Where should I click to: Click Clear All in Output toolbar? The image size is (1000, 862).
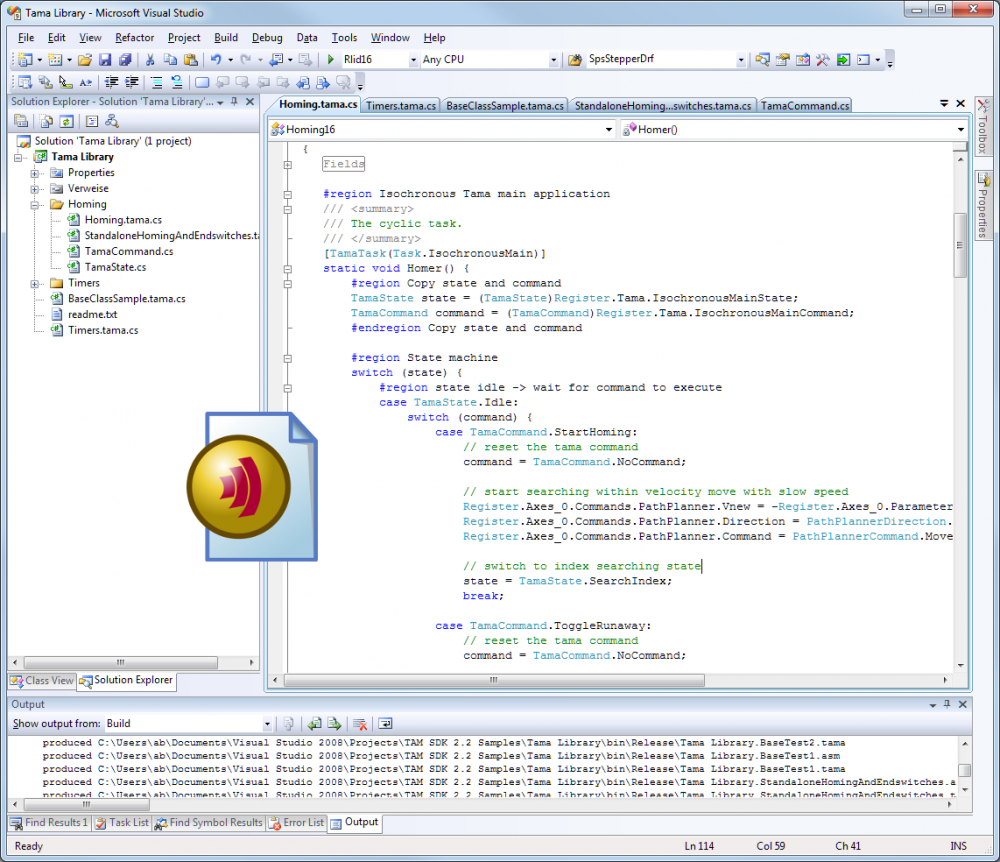click(360, 724)
